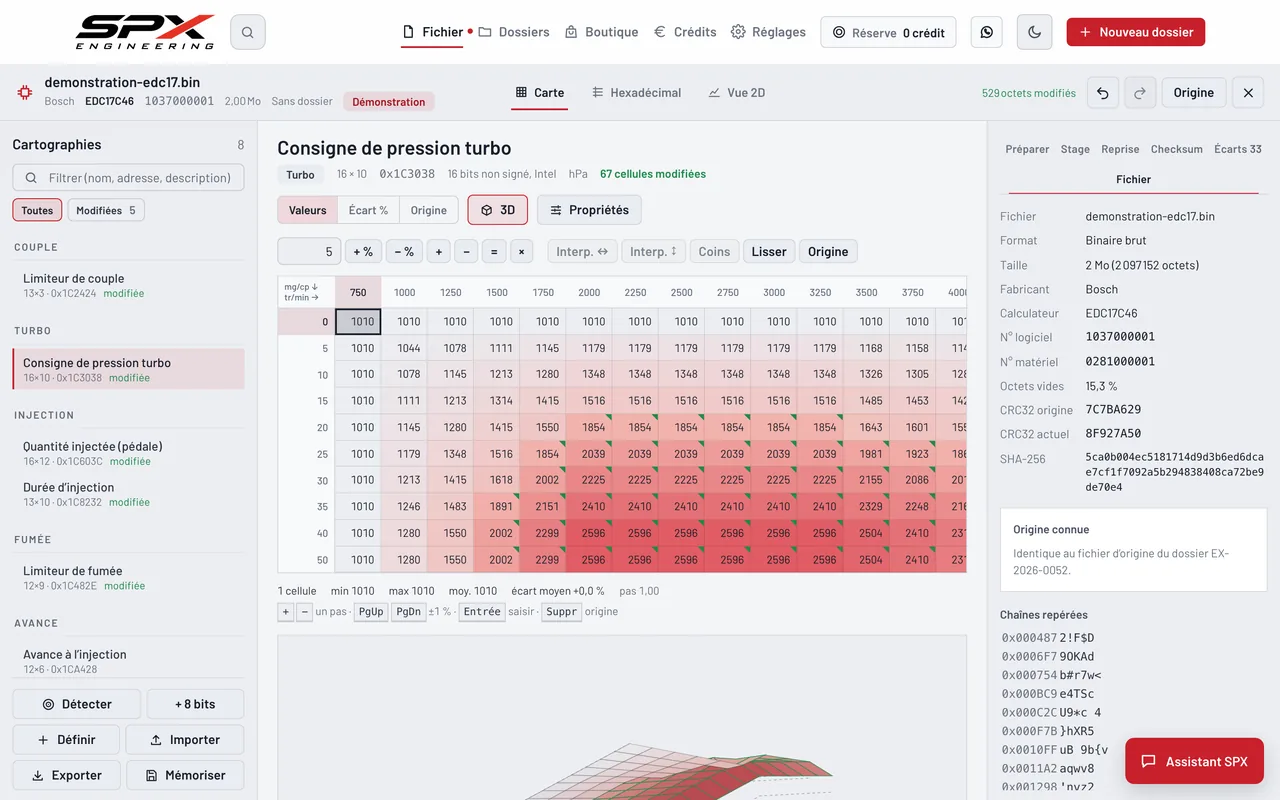Switch to the Vue 2D tab
1280x800 pixels.
tap(737, 93)
